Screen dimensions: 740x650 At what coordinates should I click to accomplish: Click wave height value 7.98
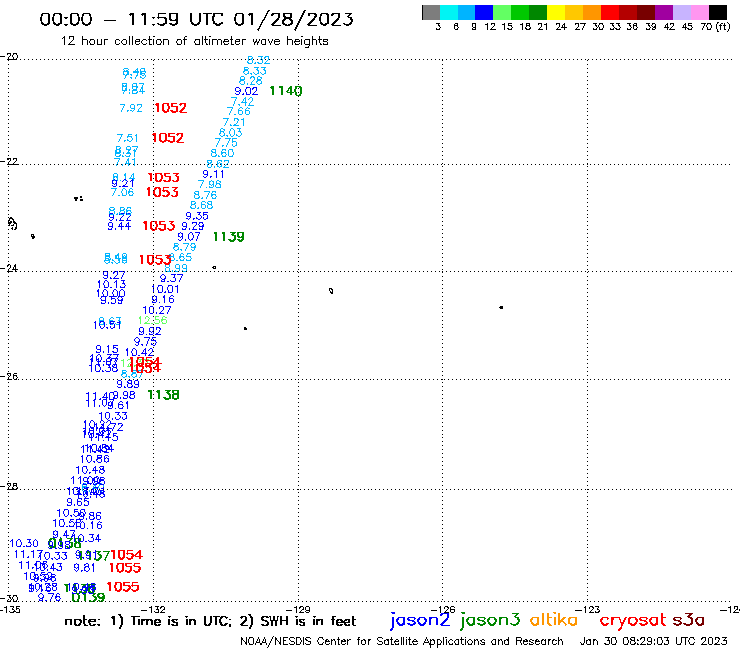click(210, 185)
